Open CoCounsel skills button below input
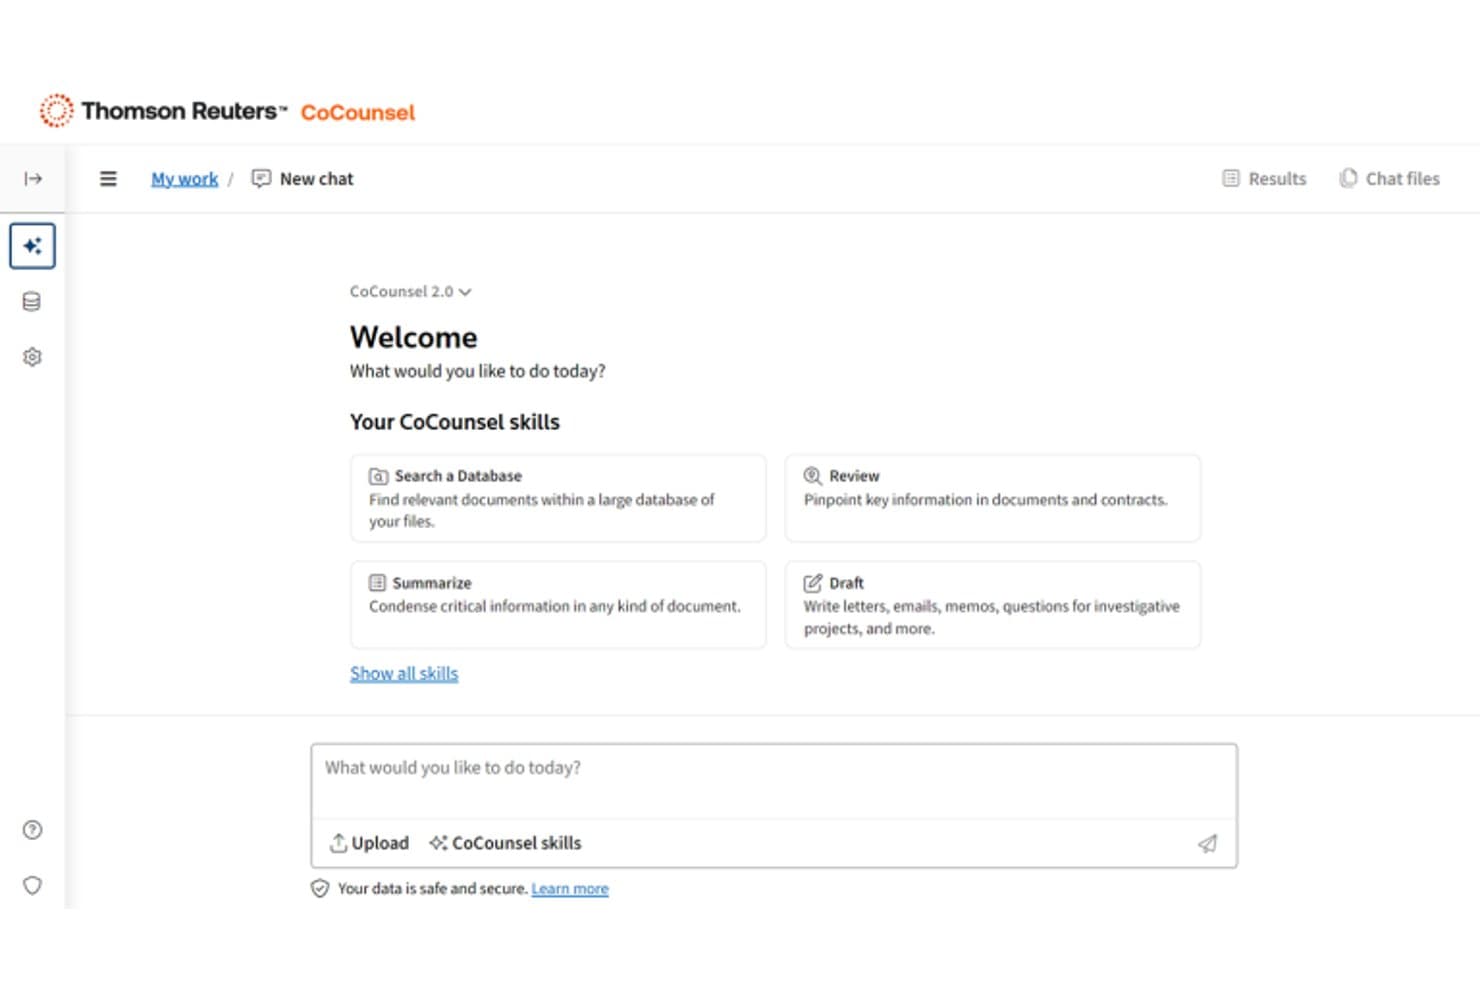 pyautogui.click(x=505, y=844)
